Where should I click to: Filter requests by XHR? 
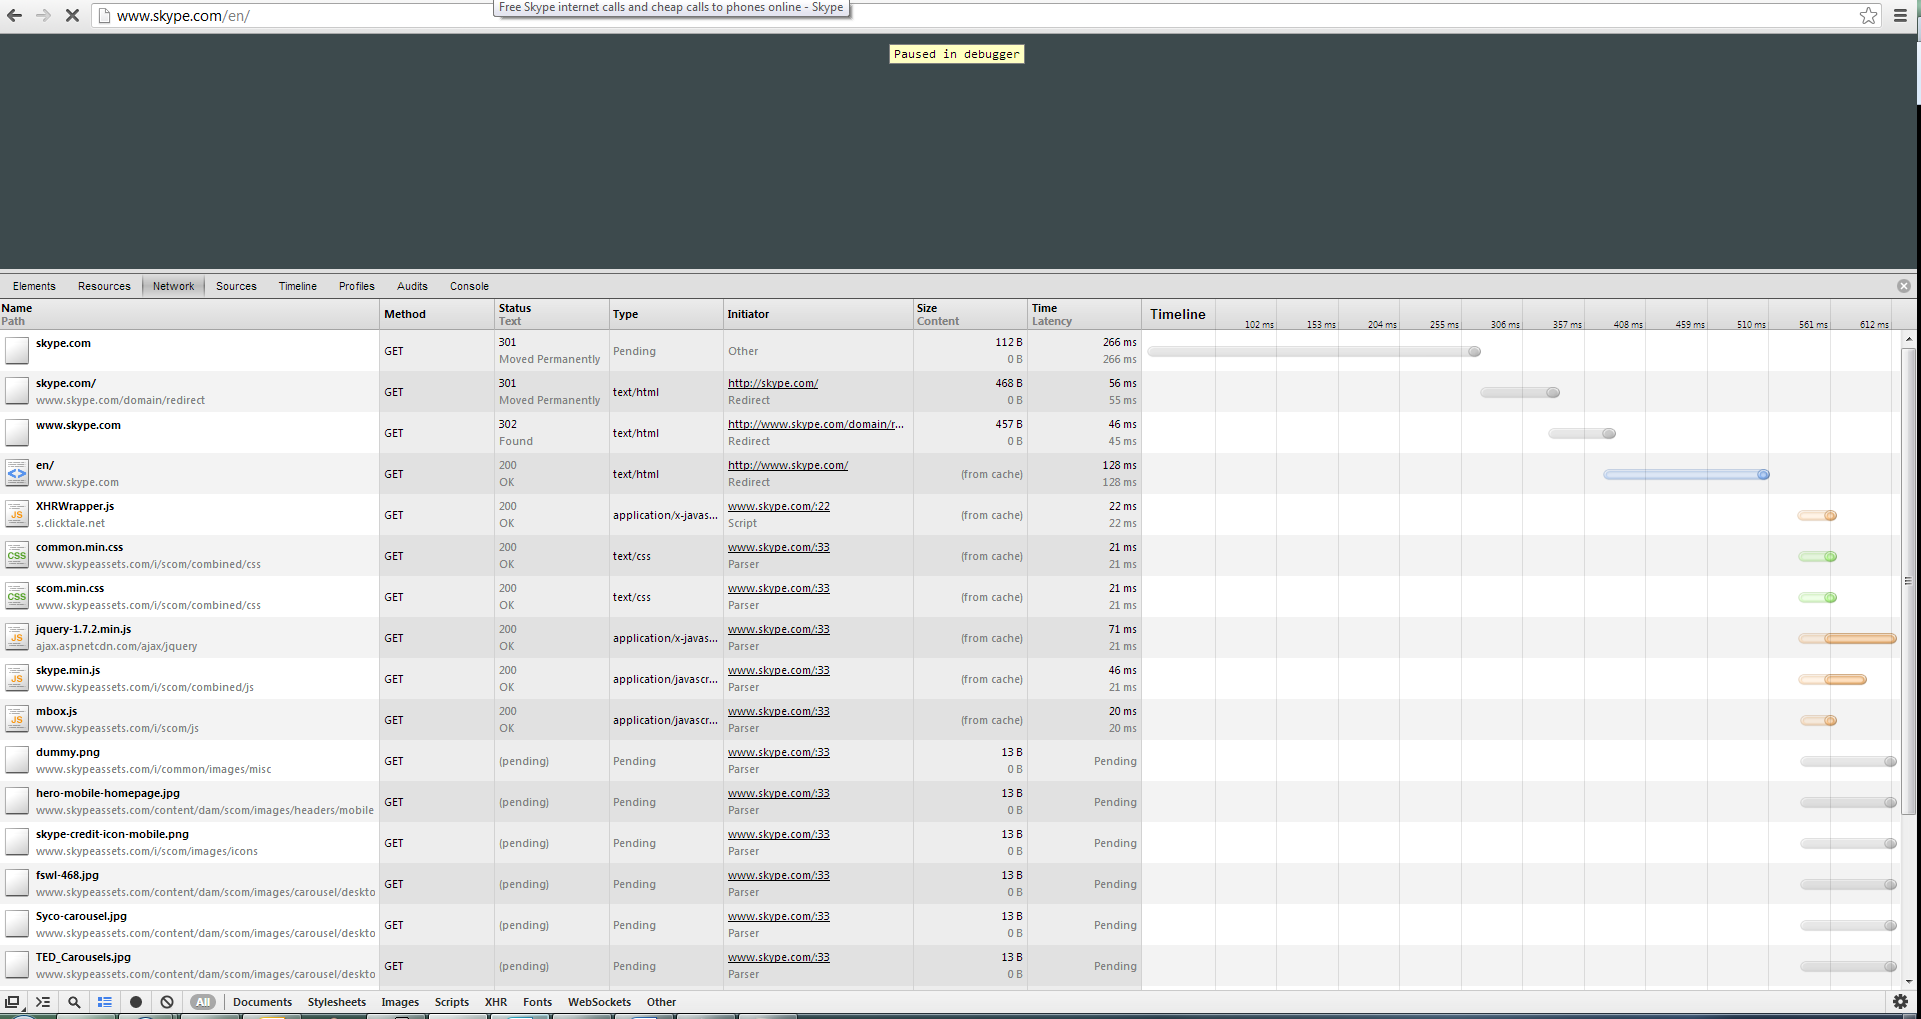pos(496,1002)
